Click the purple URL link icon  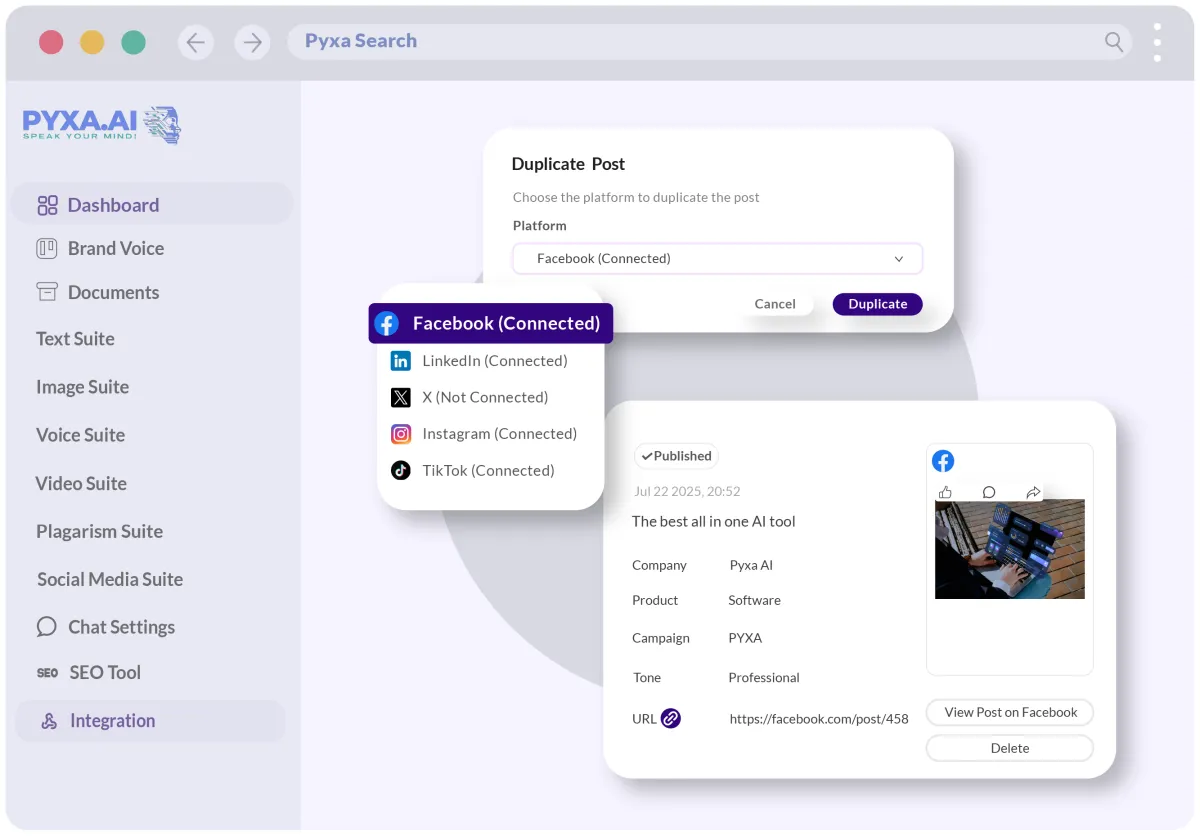671,718
